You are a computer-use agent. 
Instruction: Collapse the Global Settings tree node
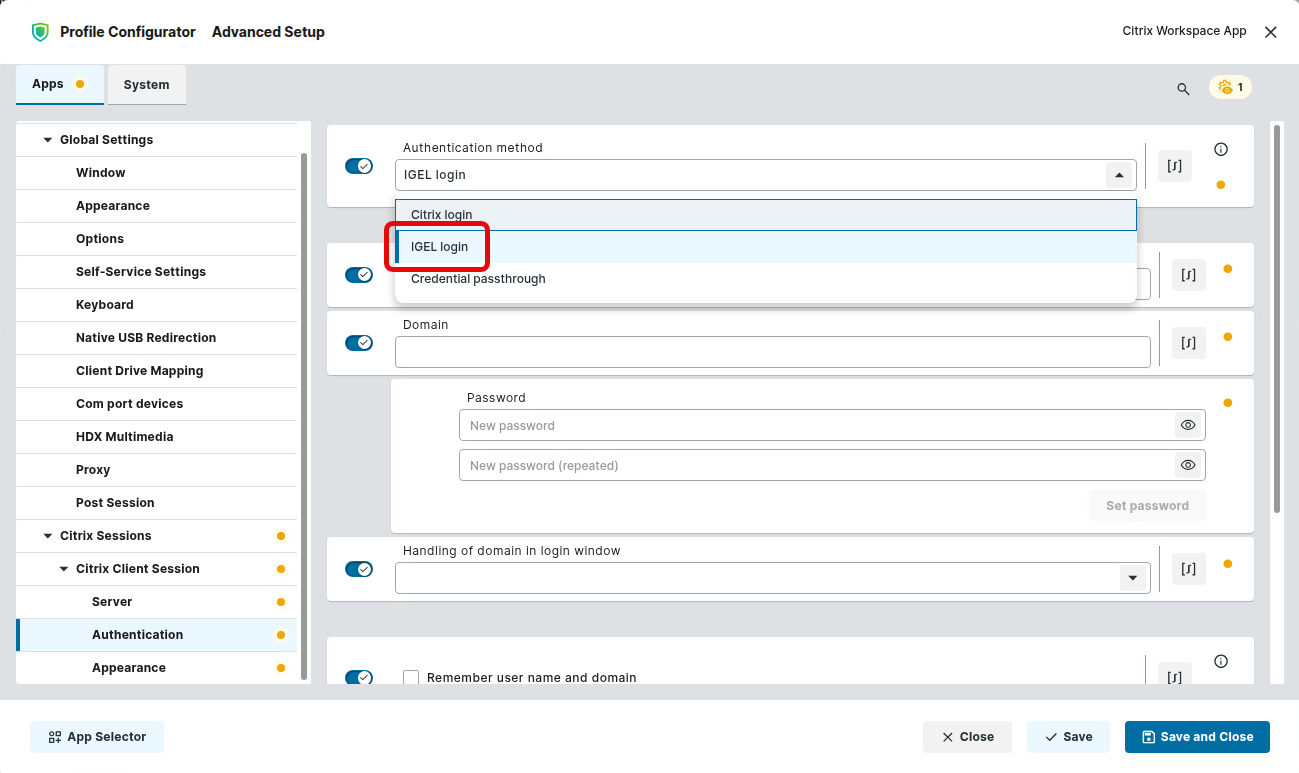pyautogui.click(x=48, y=140)
